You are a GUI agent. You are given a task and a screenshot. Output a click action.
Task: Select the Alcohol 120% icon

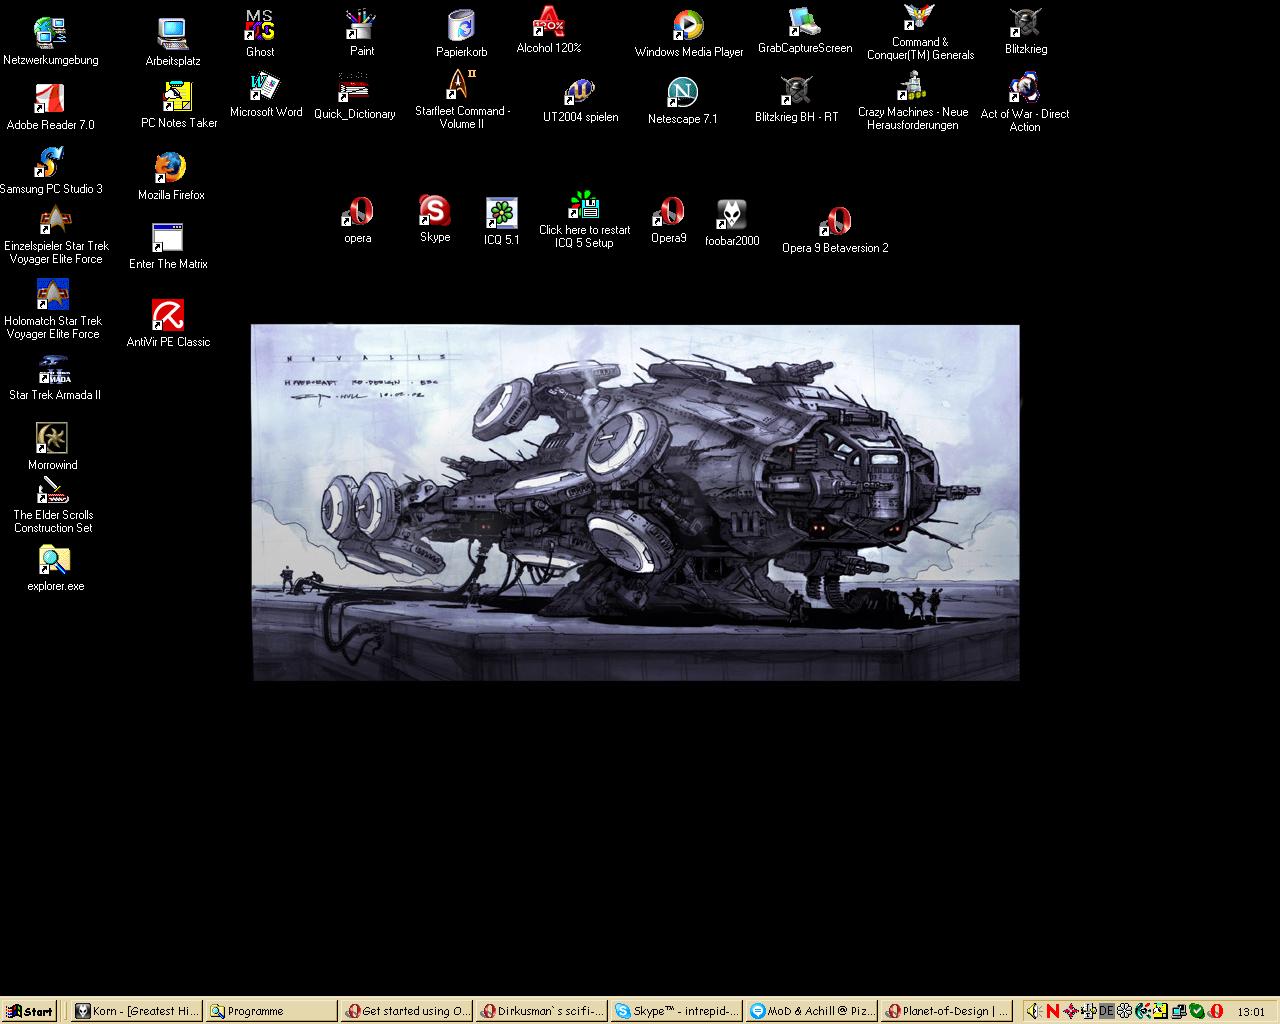(548, 23)
